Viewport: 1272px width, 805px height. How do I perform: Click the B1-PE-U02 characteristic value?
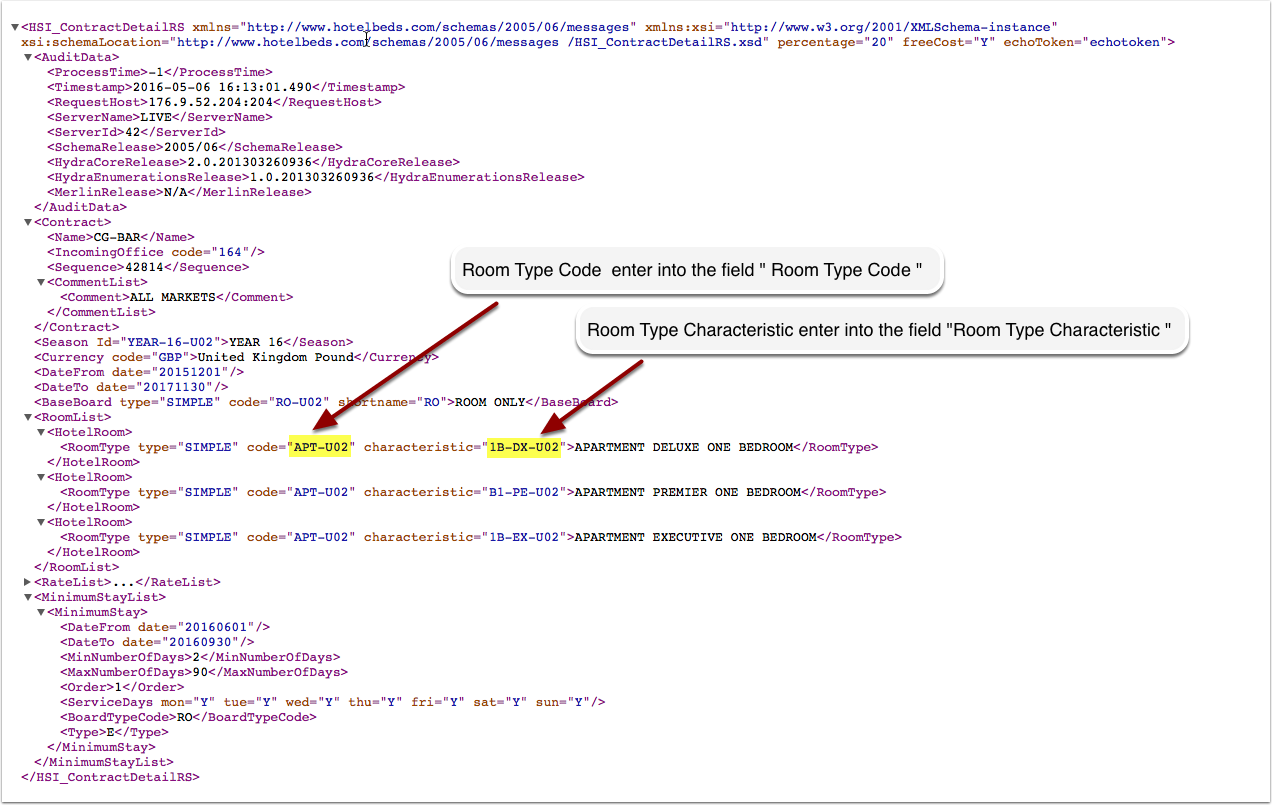tap(524, 492)
